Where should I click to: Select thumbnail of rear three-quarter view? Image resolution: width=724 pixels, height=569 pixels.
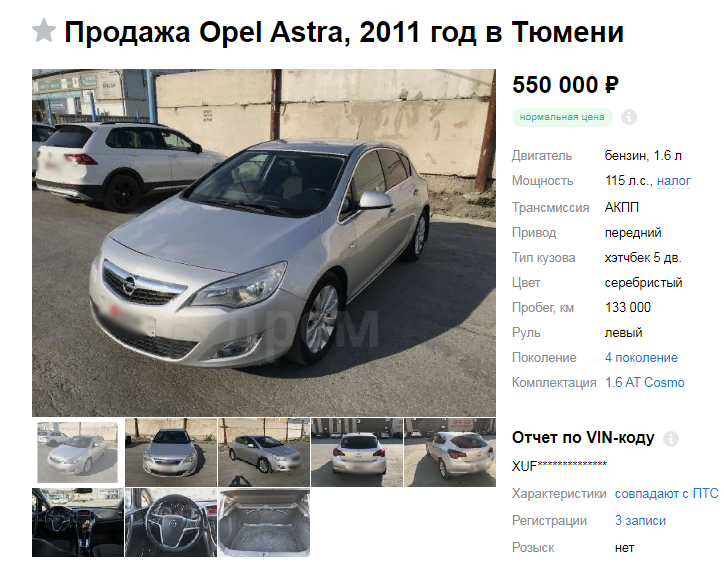pos(450,452)
